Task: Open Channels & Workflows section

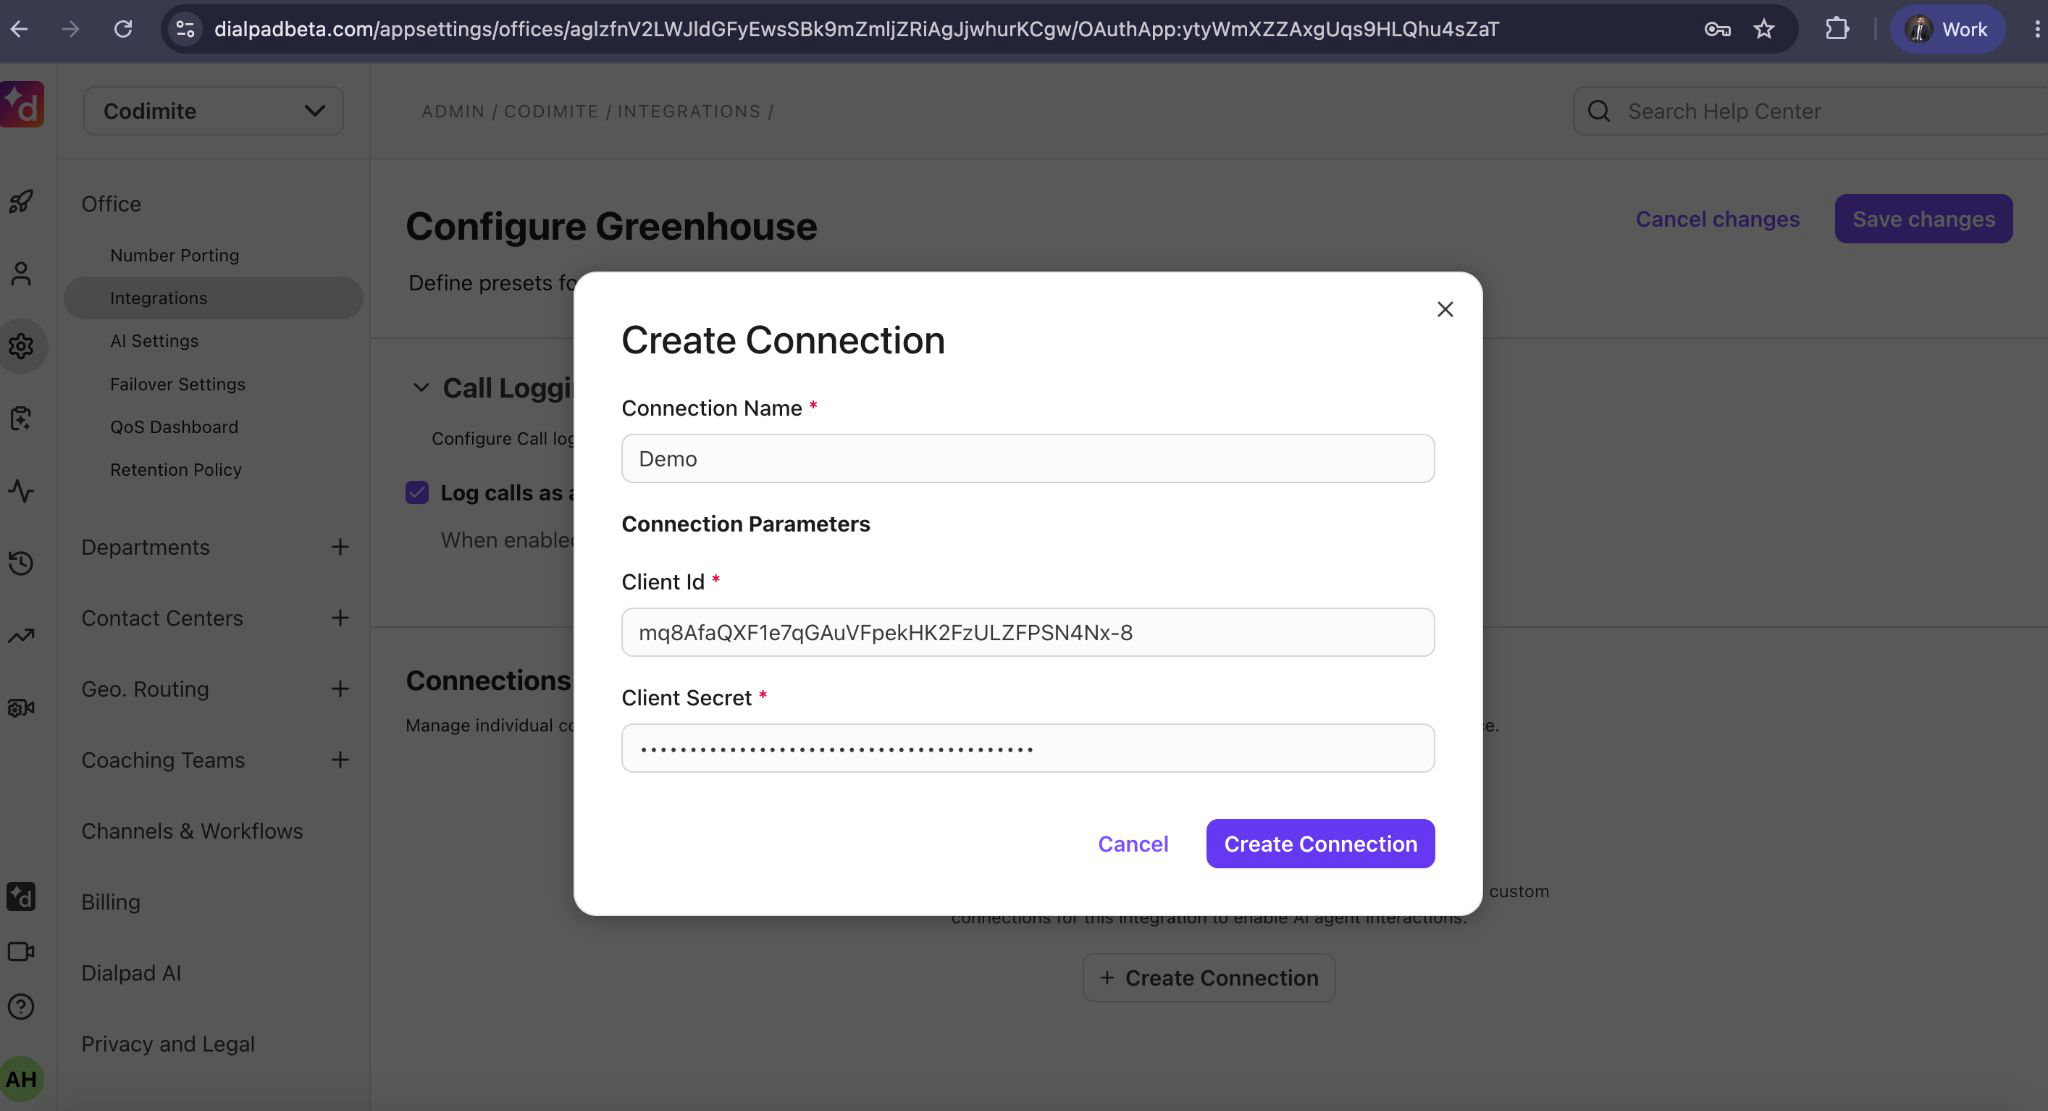Action: point(192,831)
